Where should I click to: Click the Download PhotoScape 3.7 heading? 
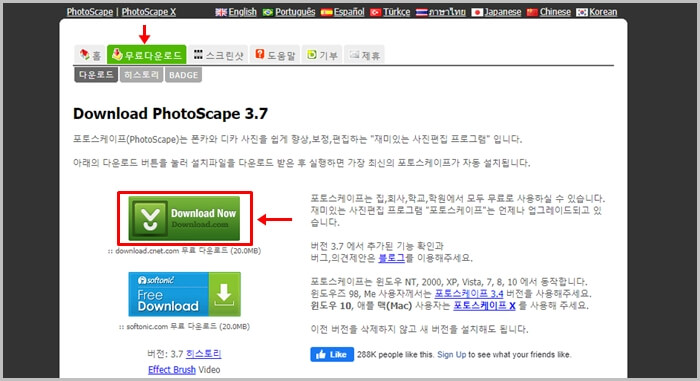171,114
